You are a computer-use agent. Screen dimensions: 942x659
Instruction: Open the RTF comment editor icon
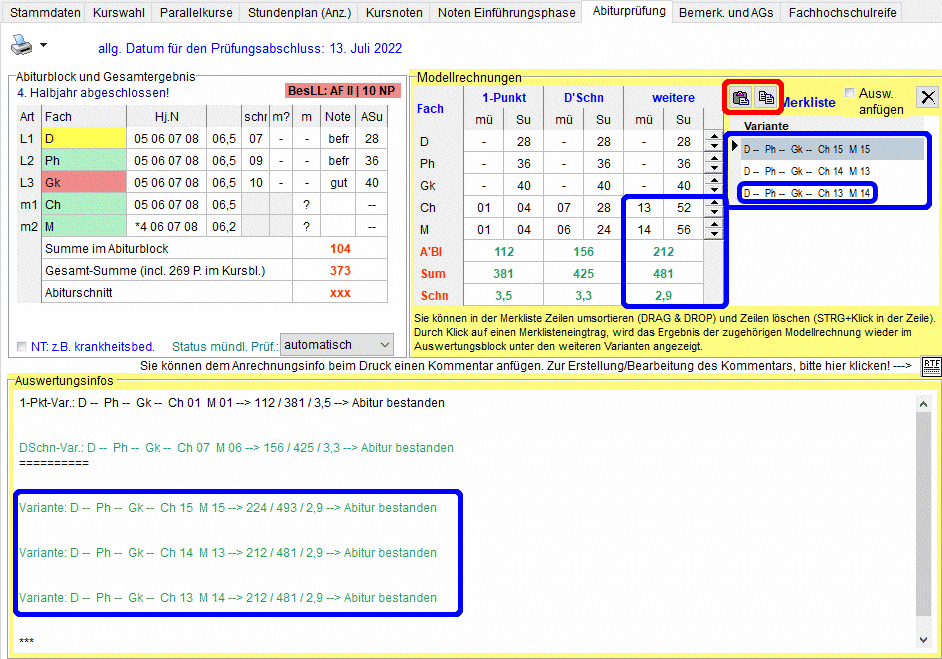[931, 365]
